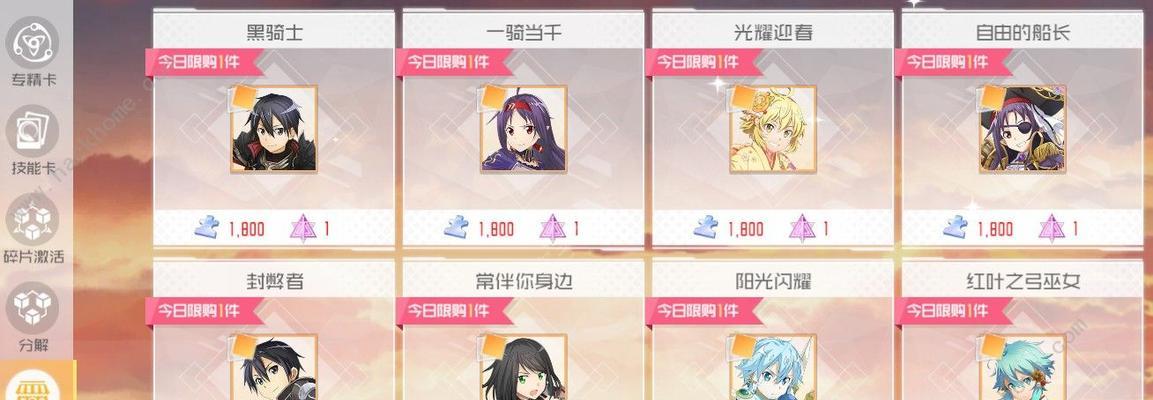This screenshot has height=400, width=1153.
Task: Select the 分解 sidebar icon
Action: pos(32,307)
